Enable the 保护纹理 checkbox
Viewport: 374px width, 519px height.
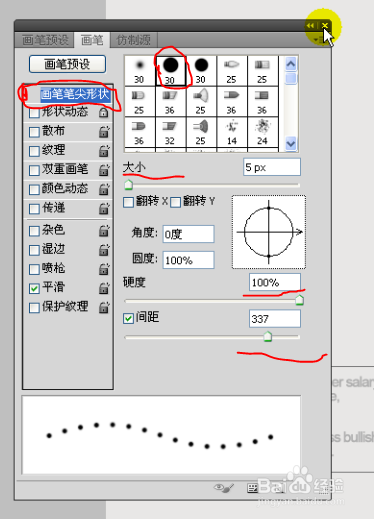pyautogui.click(x=34, y=308)
